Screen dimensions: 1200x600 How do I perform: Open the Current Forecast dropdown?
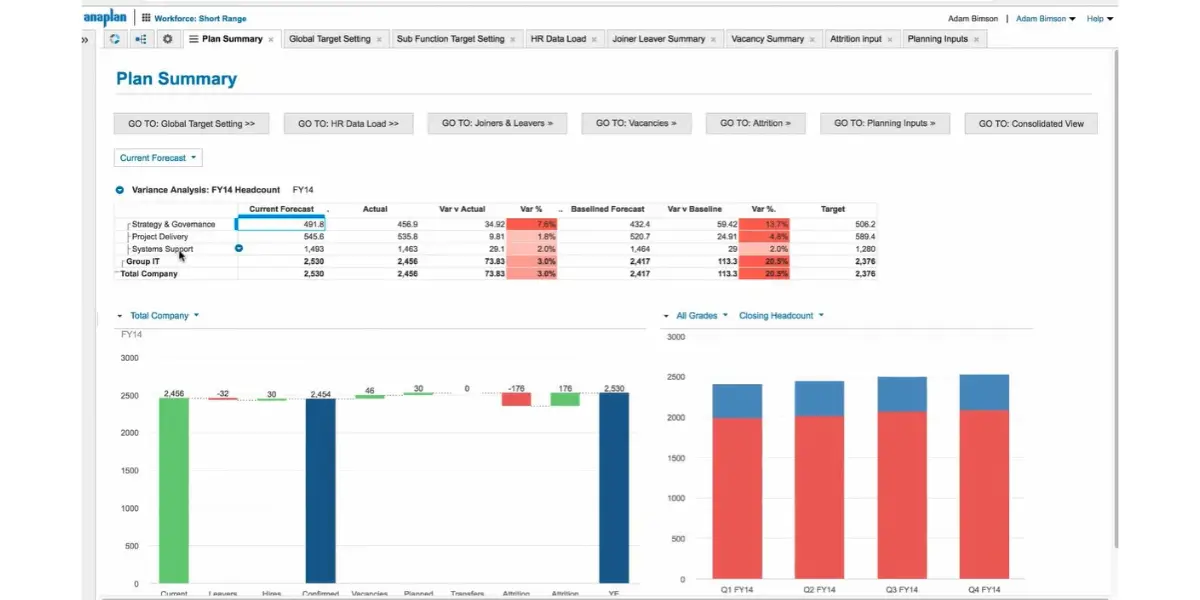click(x=158, y=158)
